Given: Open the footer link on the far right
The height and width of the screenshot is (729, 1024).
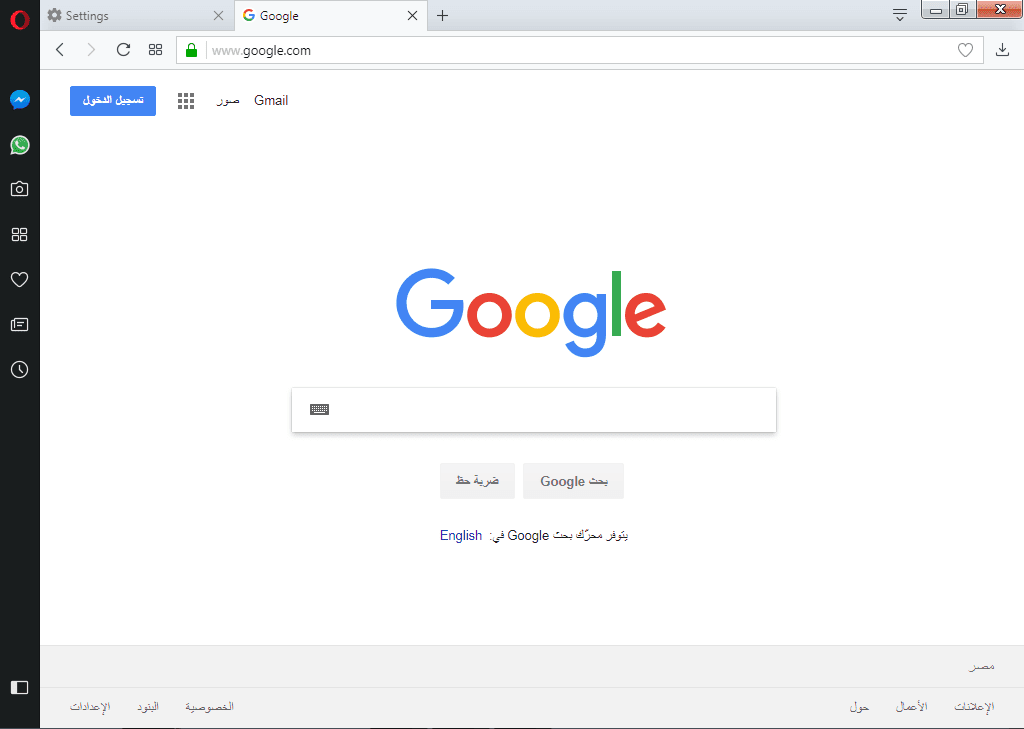Looking at the screenshot, I should point(974,707).
